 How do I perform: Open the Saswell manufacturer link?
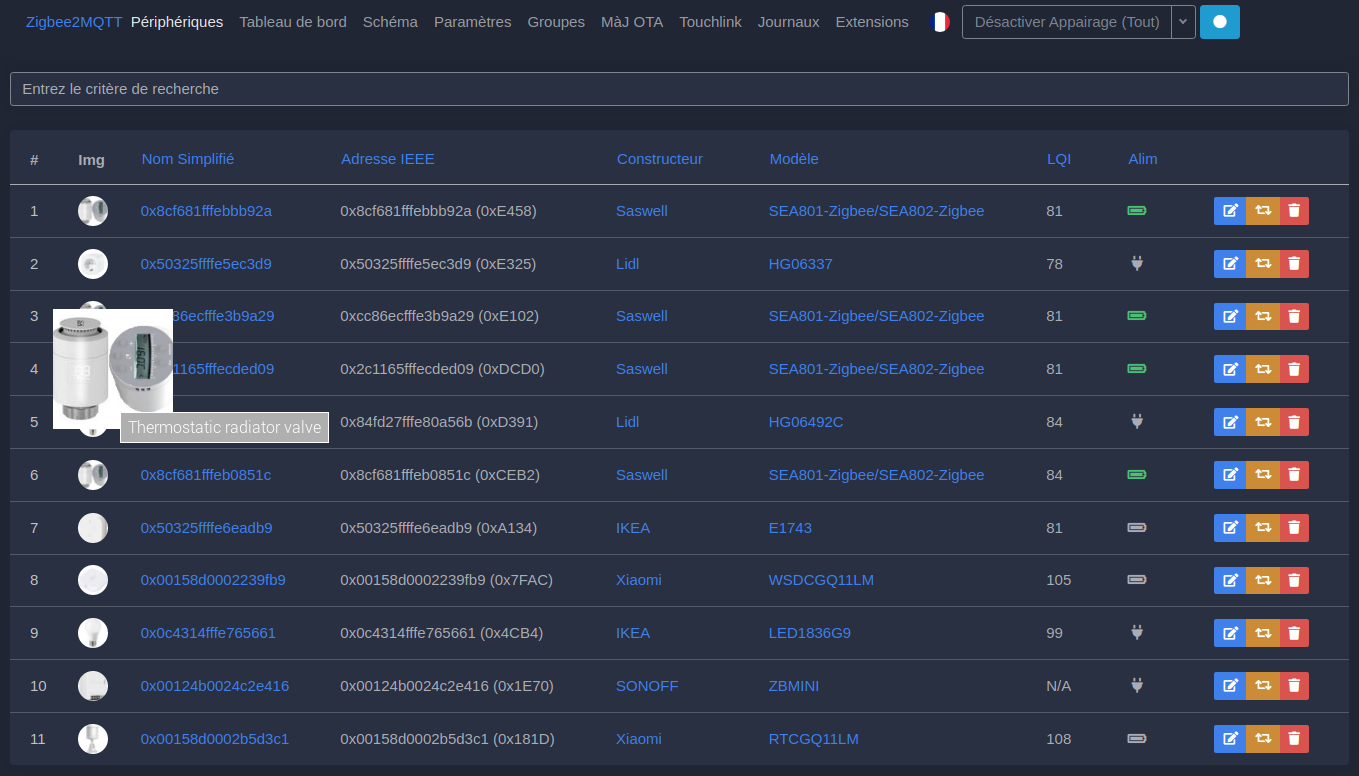641,211
